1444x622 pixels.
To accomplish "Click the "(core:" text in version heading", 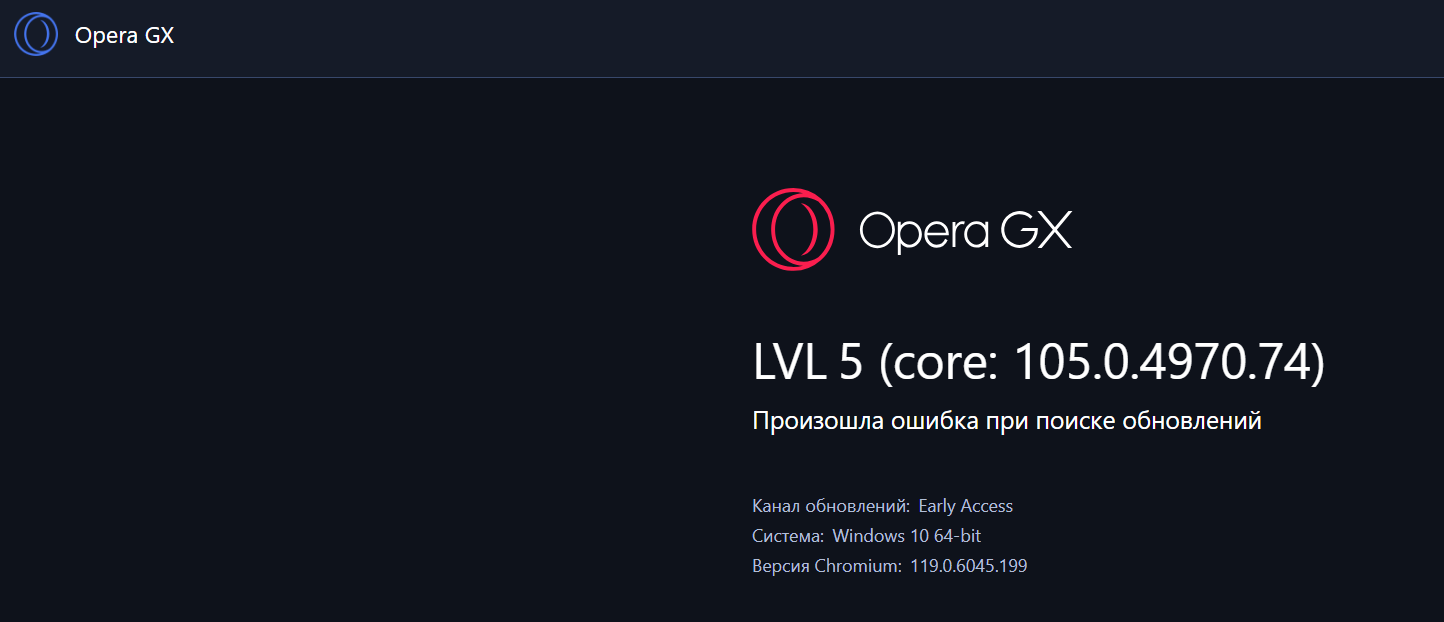I will [x=939, y=363].
